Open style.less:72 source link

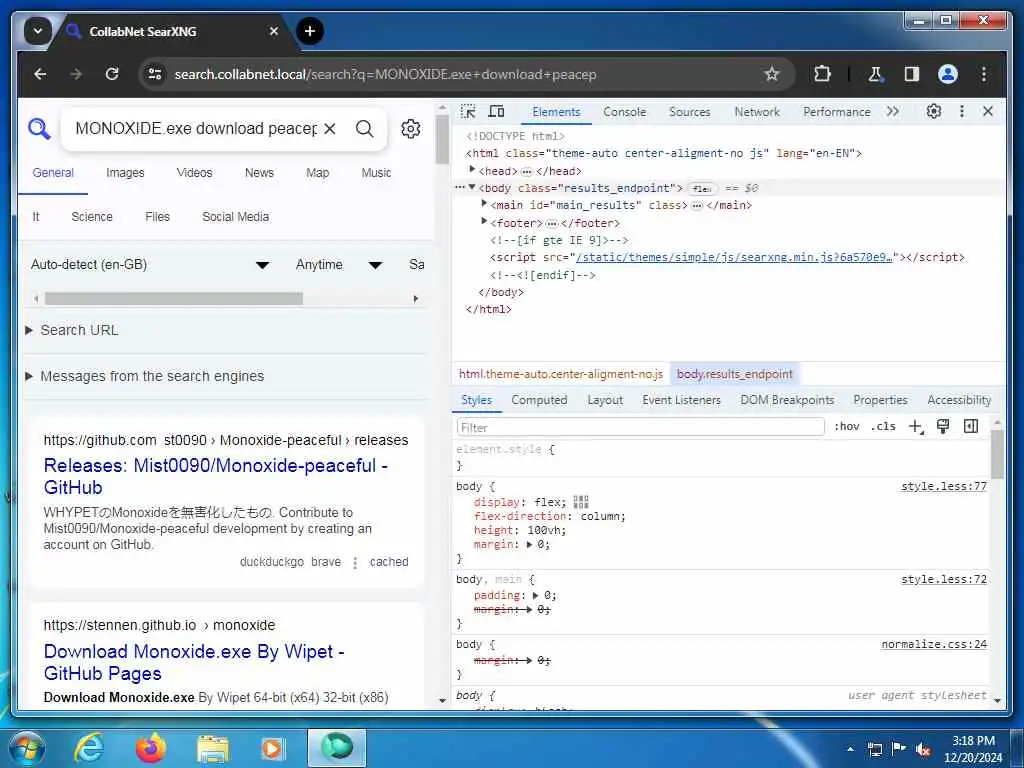[944, 579]
